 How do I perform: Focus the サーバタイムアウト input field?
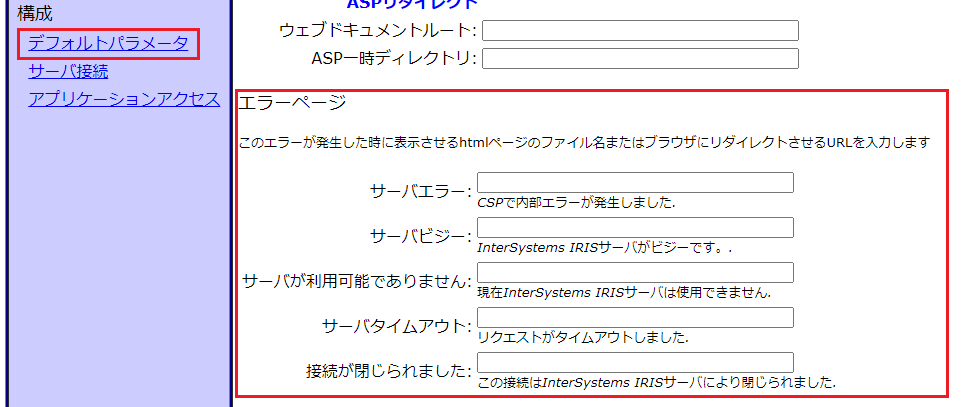[x=635, y=317]
